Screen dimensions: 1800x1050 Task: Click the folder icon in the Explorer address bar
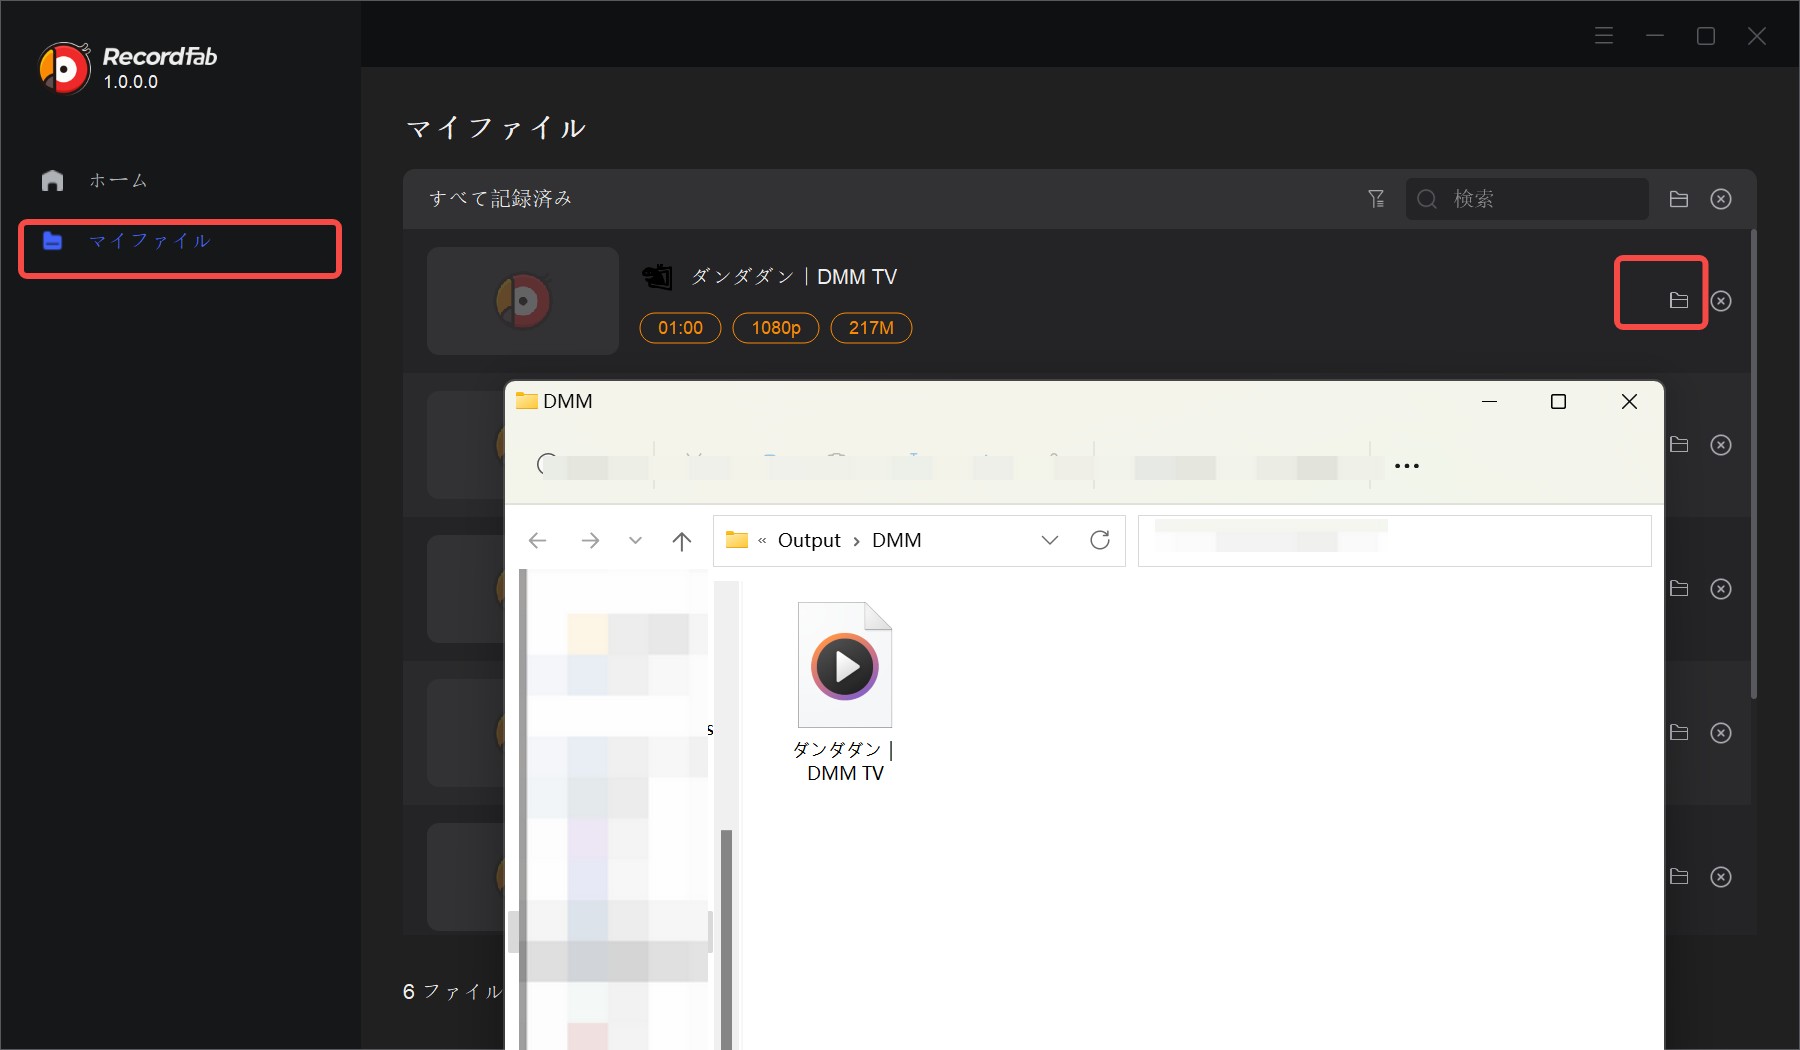click(x=737, y=540)
